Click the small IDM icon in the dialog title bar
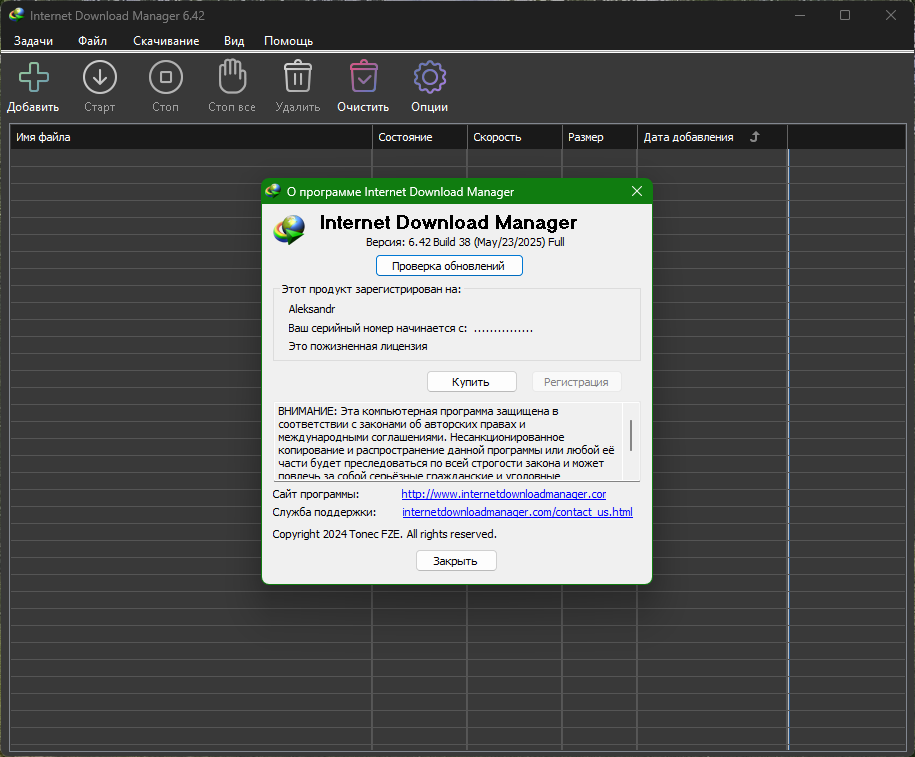This screenshot has width=915, height=757. pyautogui.click(x=273, y=191)
